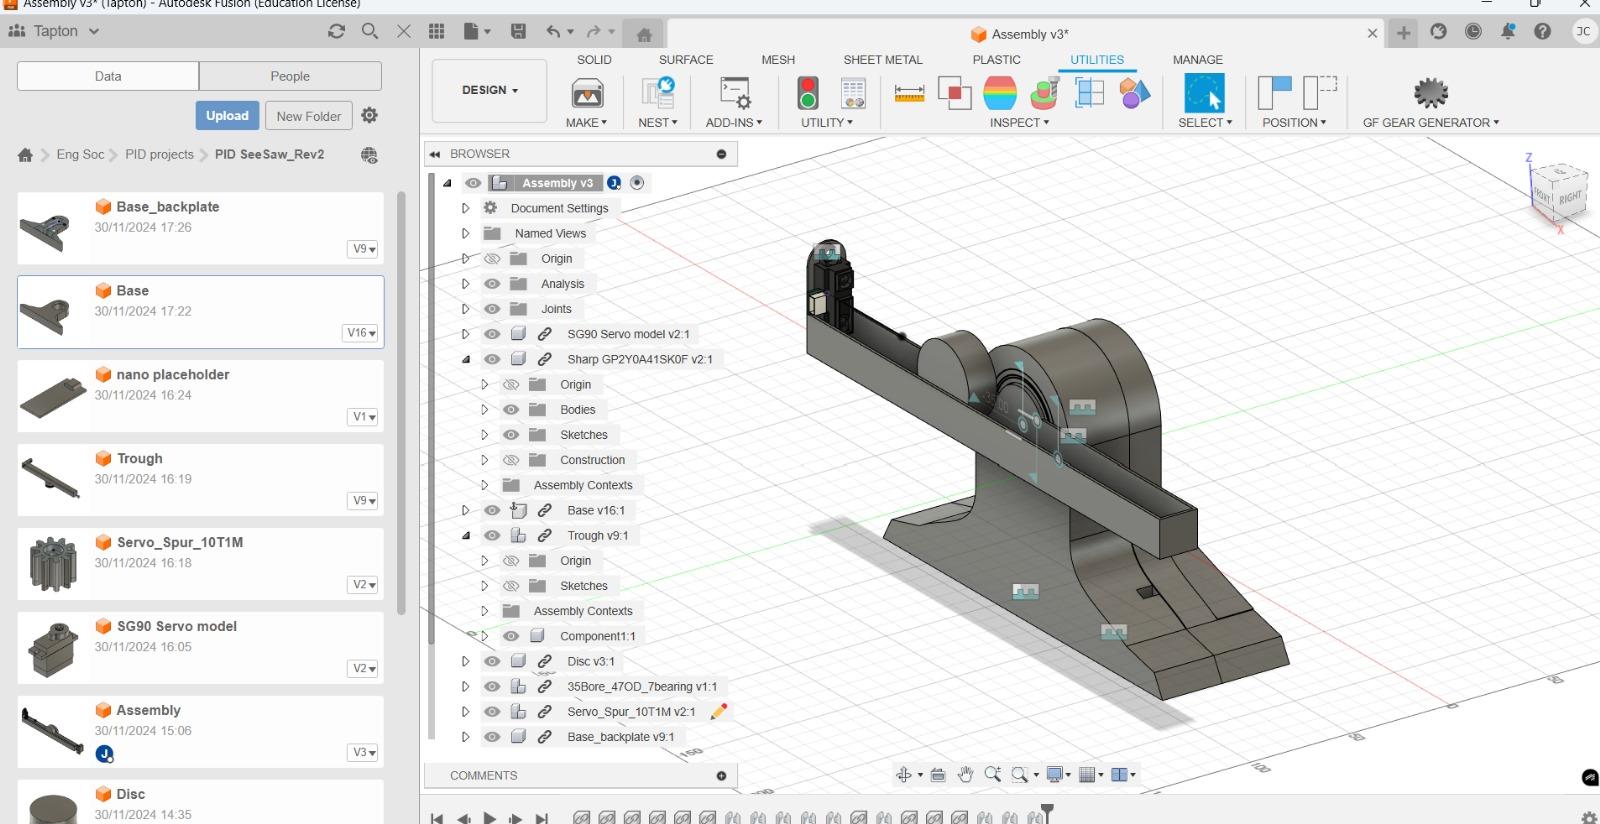This screenshot has width=1600, height=824.
Task: Open the Nest tool icon
Action: point(658,93)
